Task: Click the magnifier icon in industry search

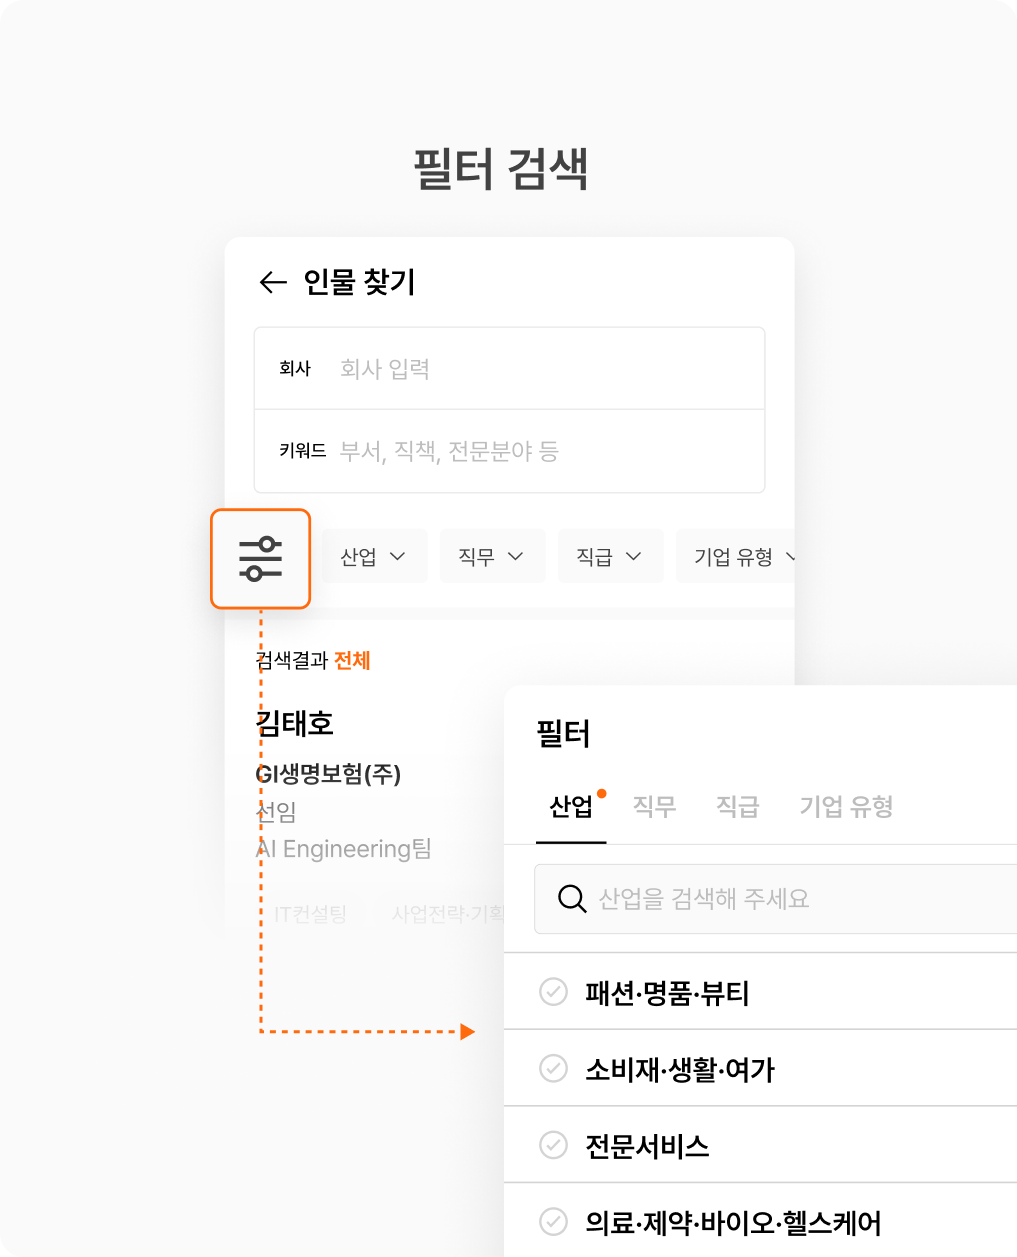Action: [572, 898]
